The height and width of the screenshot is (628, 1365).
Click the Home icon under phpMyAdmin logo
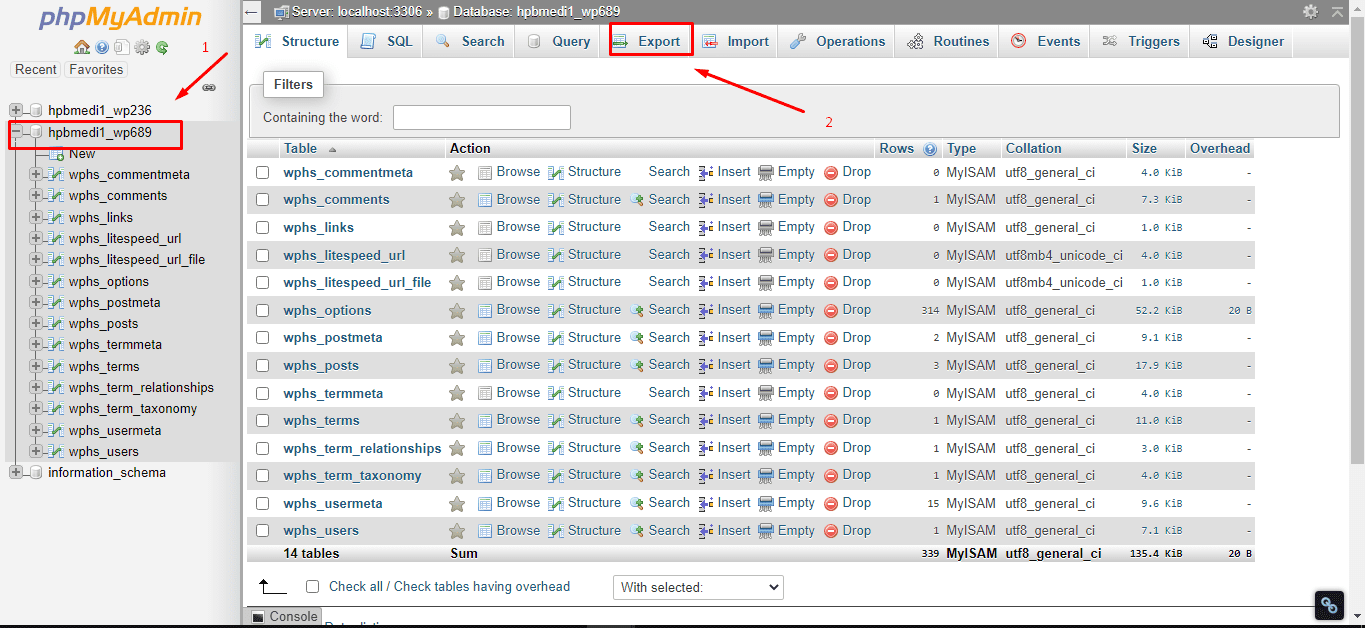pyautogui.click(x=82, y=47)
